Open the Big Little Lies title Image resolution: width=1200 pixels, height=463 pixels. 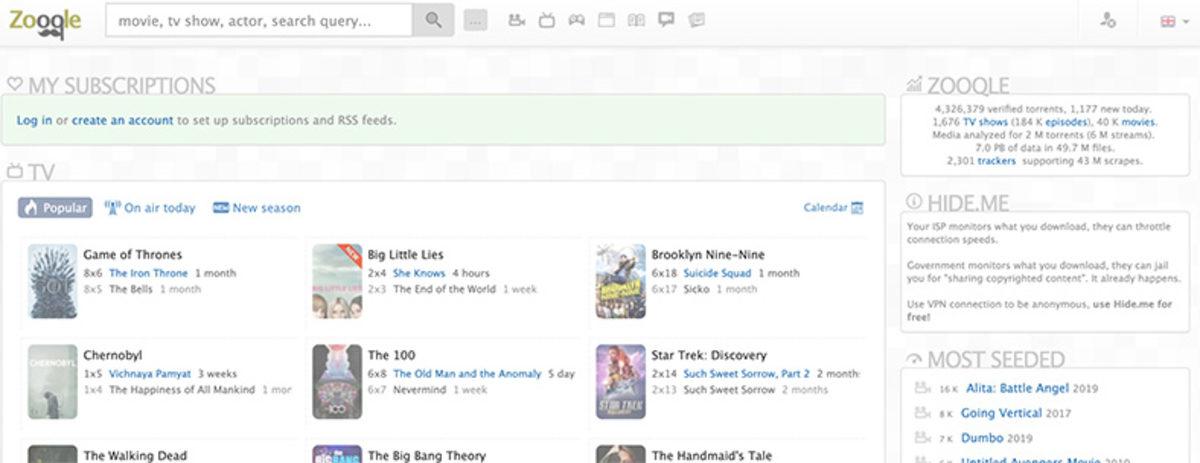coord(405,254)
